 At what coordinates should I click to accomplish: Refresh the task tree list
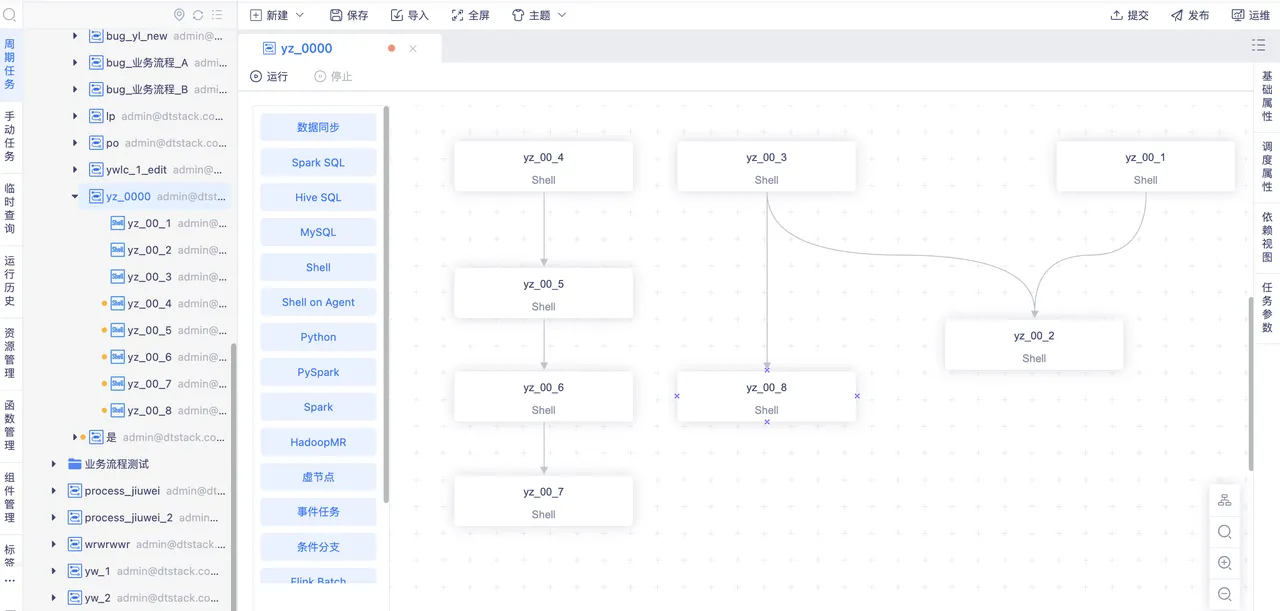(x=198, y=15)
